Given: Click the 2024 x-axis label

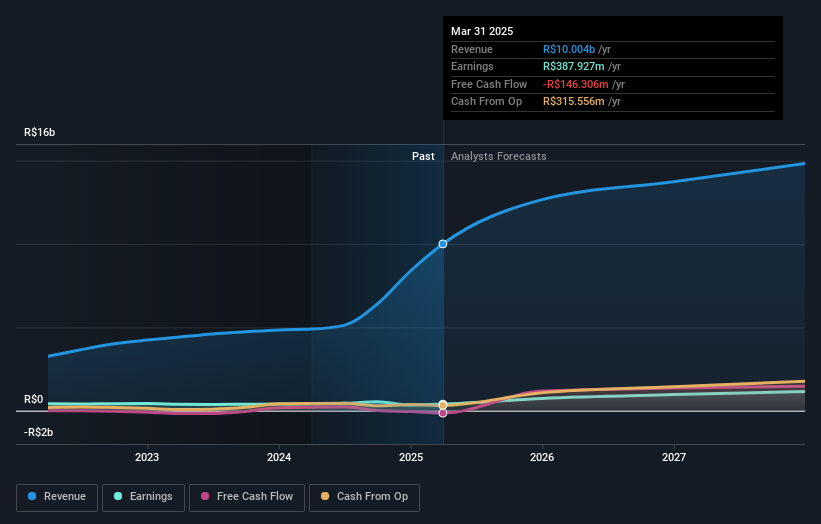Looking at the screenshot, I should coord(279,457).
